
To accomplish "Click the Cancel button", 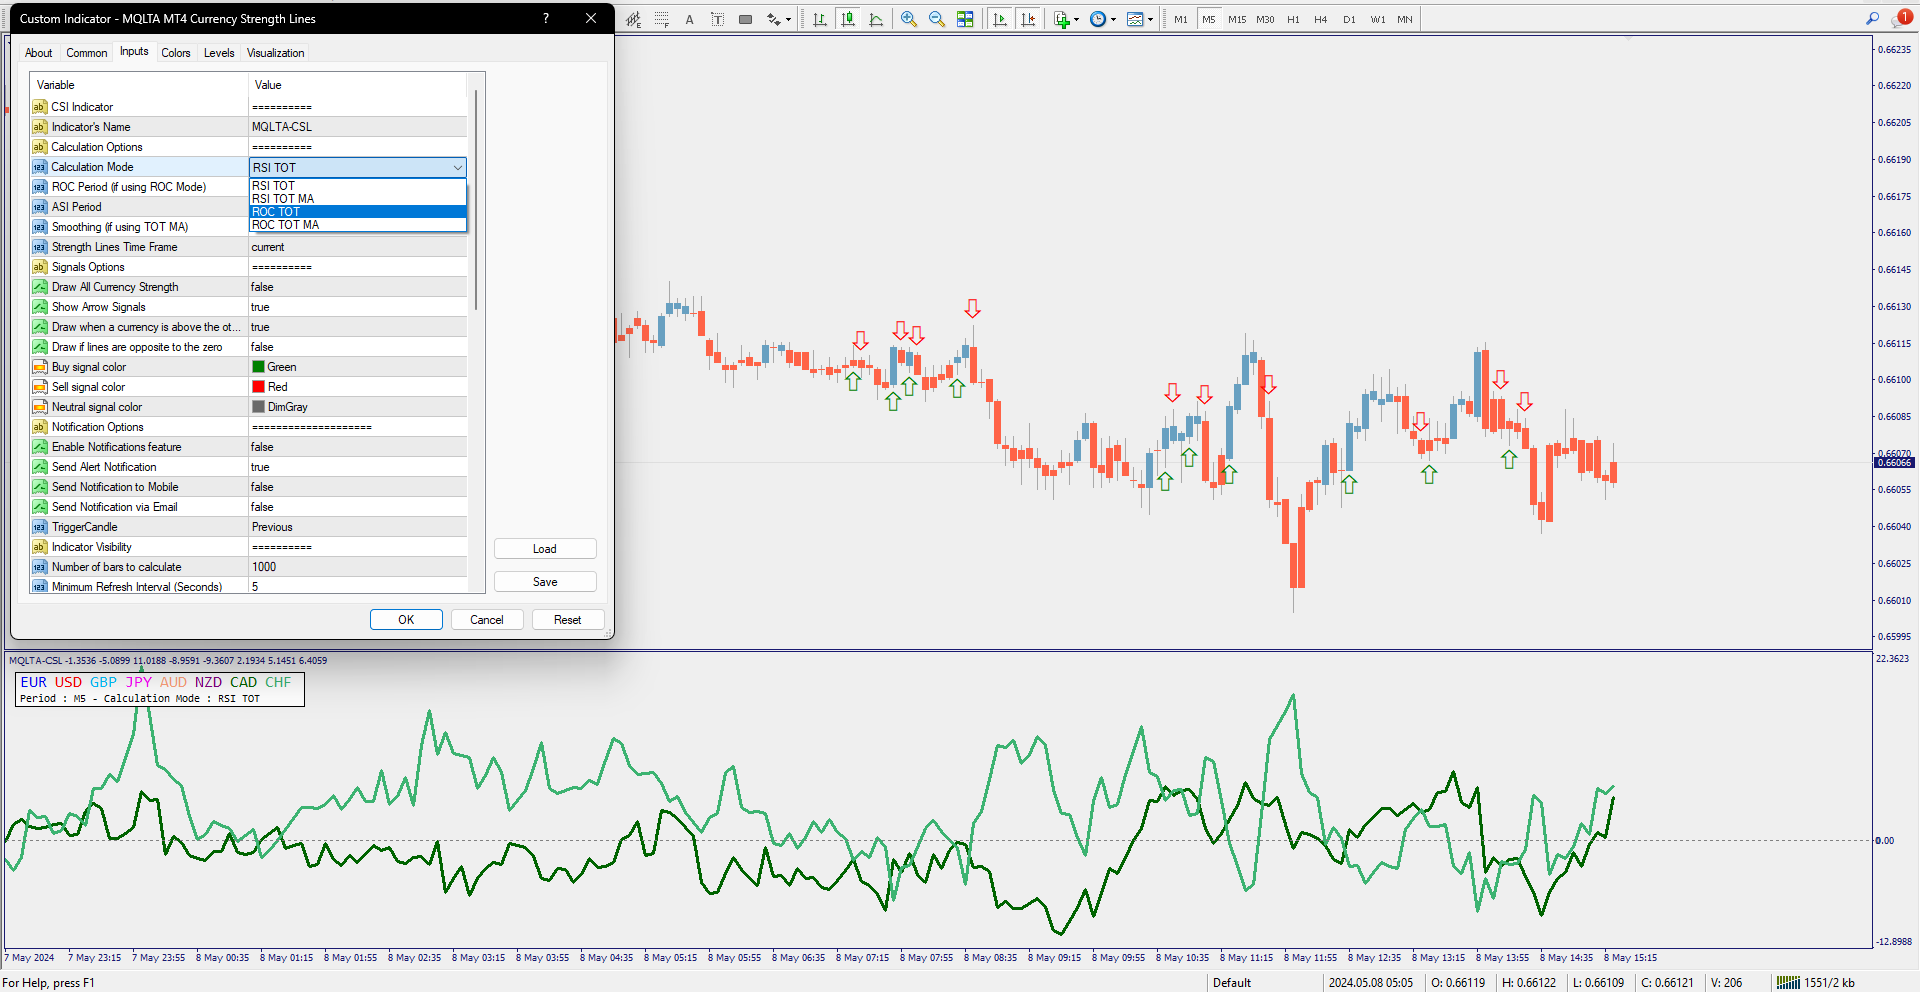I will pyautogui.click(x=487, y=620).
